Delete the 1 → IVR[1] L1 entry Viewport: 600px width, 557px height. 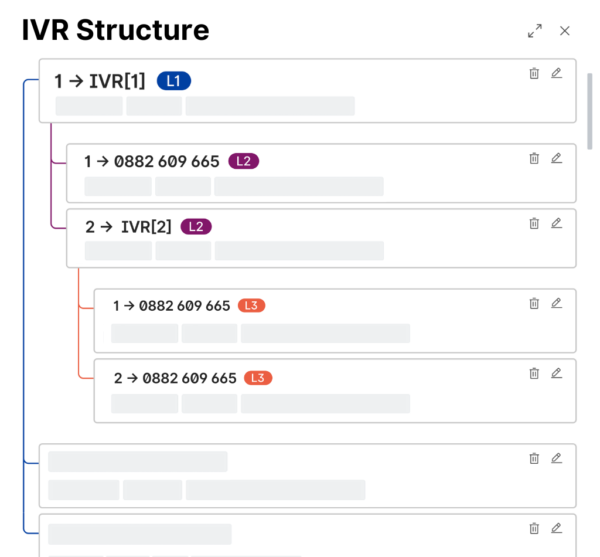point(534,73)
